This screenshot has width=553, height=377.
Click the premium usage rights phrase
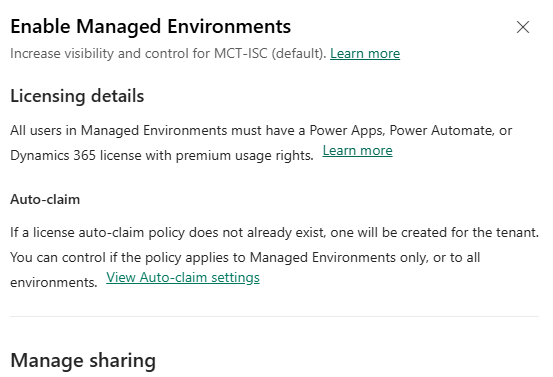tap(245, 156)
